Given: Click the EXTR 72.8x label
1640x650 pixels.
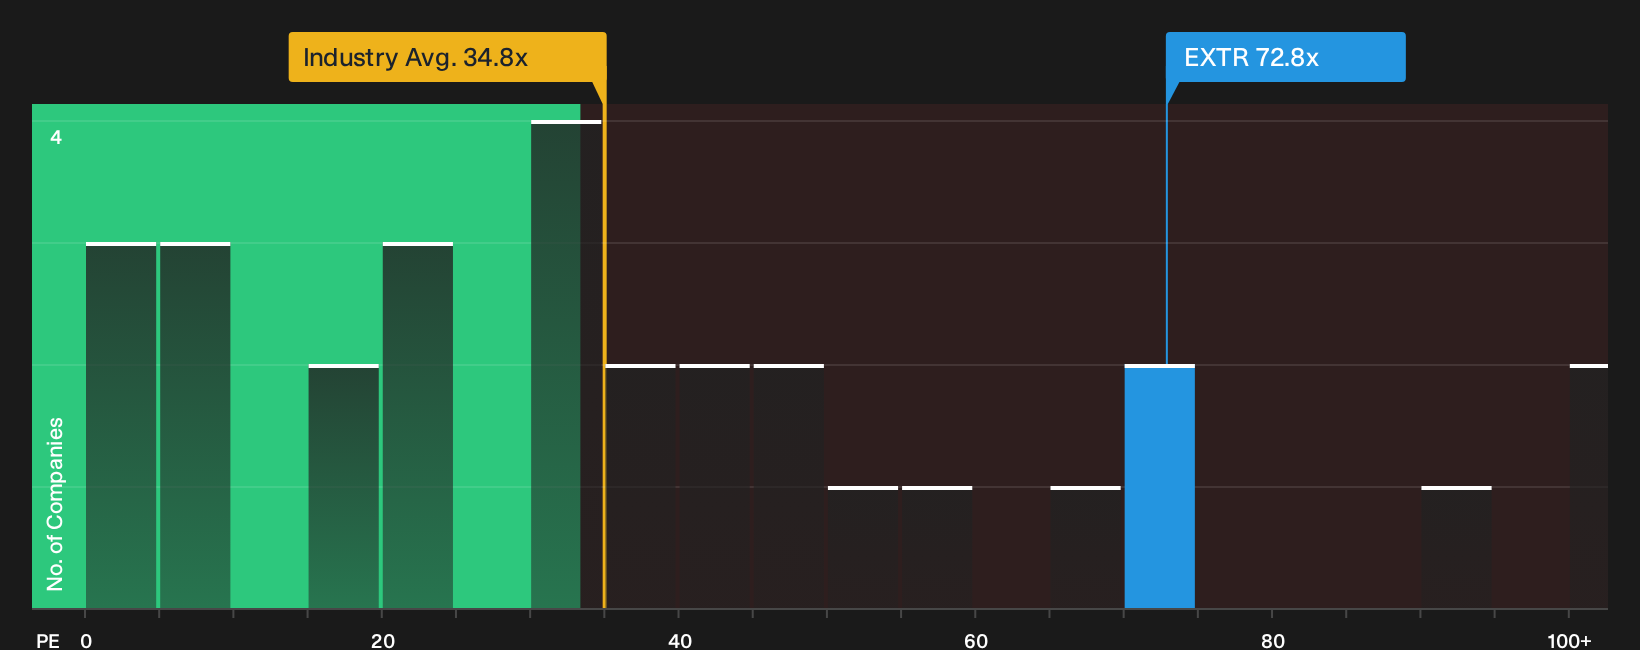Looking at the screenshot, I should (1285, 57).
